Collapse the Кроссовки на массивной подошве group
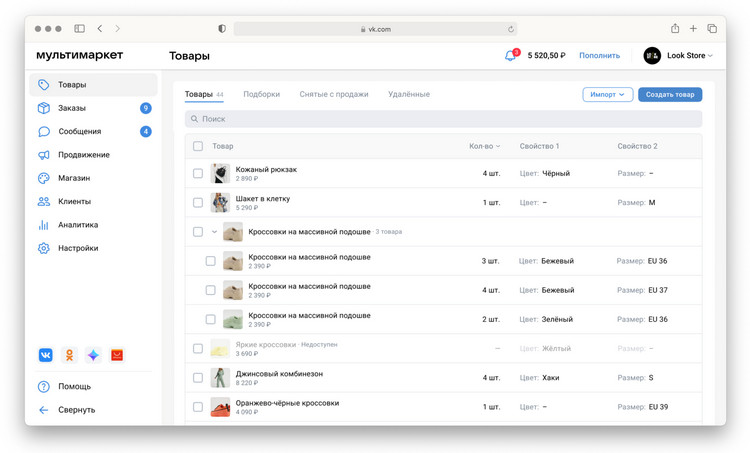The image size is (750, 453). click(214, 232)
